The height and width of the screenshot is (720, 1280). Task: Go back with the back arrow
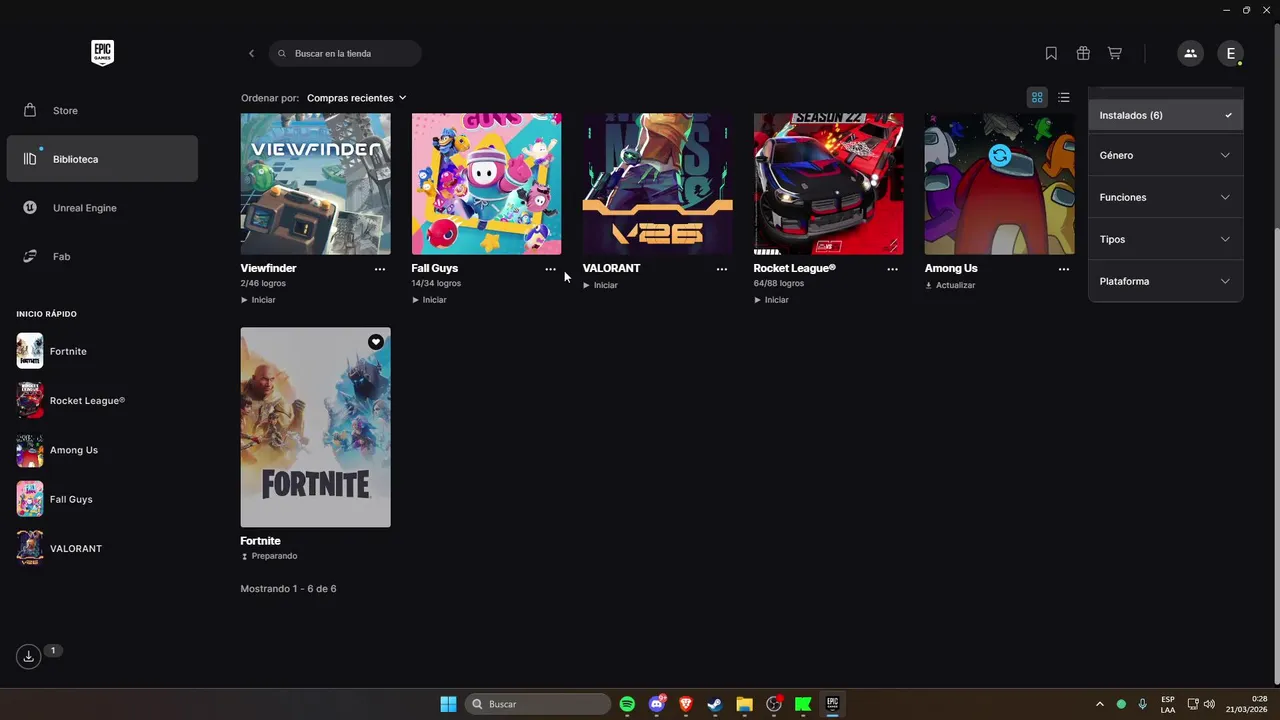coord(251,53)
